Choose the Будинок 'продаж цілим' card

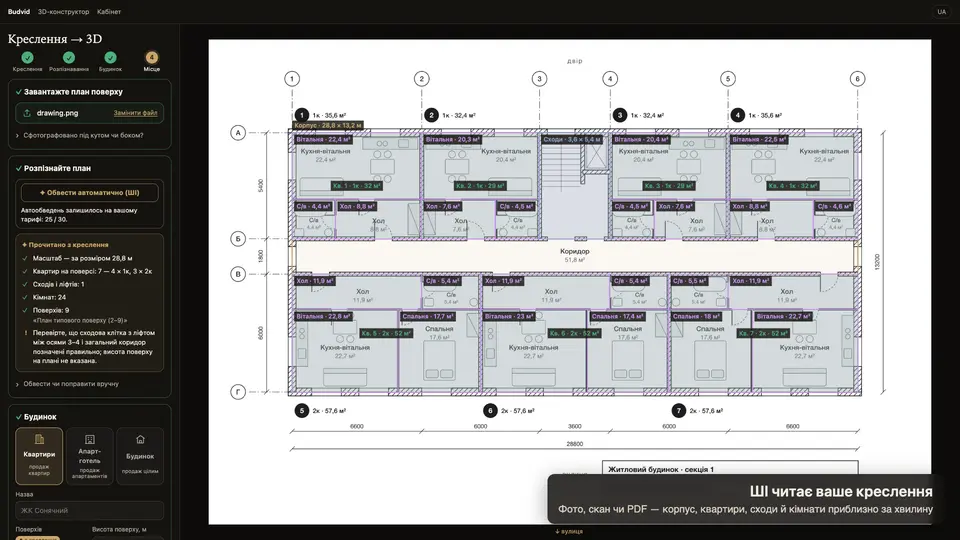point(140,456)
